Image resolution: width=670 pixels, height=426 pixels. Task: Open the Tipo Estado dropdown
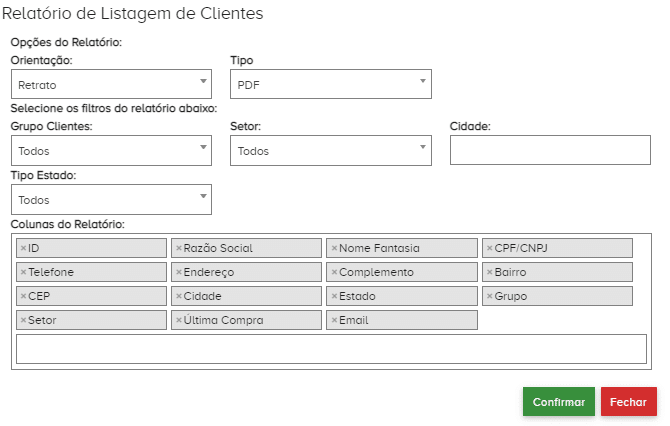(111, 200)
